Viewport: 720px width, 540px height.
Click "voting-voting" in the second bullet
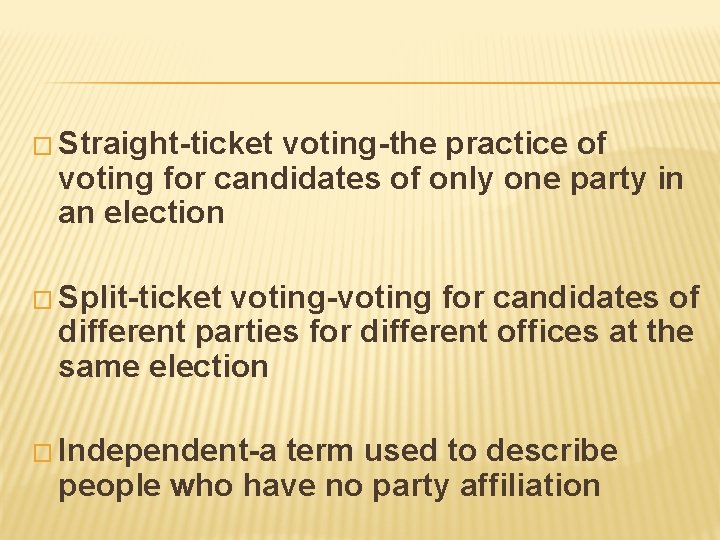[331, 298]
